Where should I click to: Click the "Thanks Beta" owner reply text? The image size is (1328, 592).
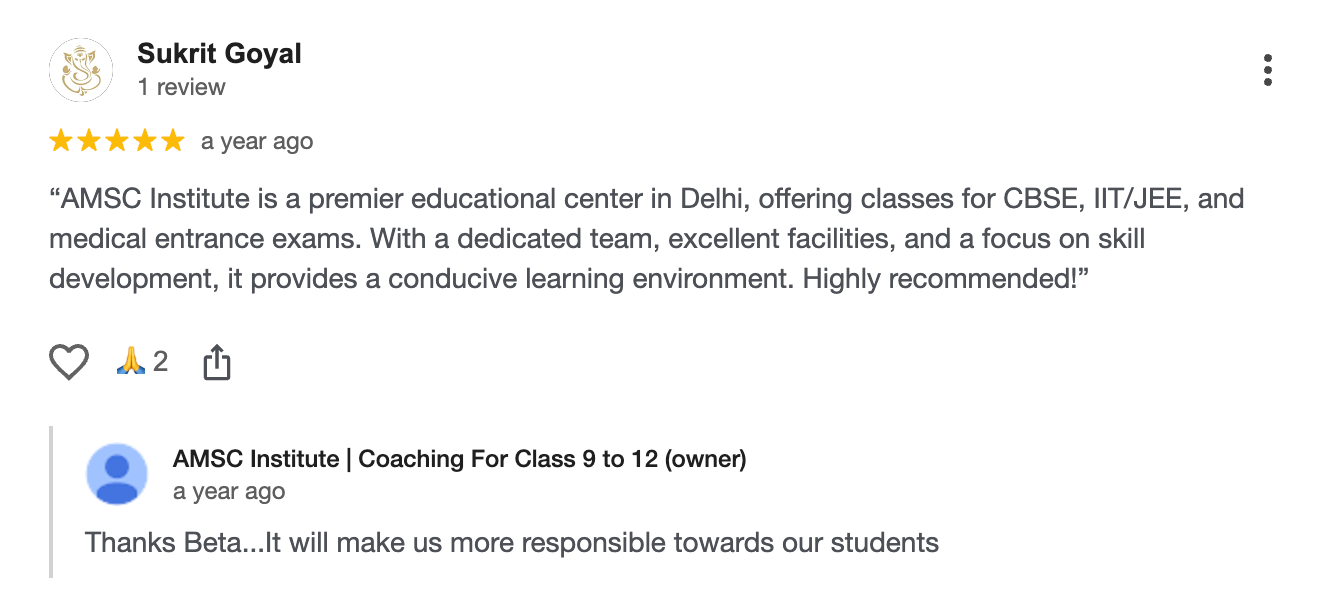tap(511, 543)
